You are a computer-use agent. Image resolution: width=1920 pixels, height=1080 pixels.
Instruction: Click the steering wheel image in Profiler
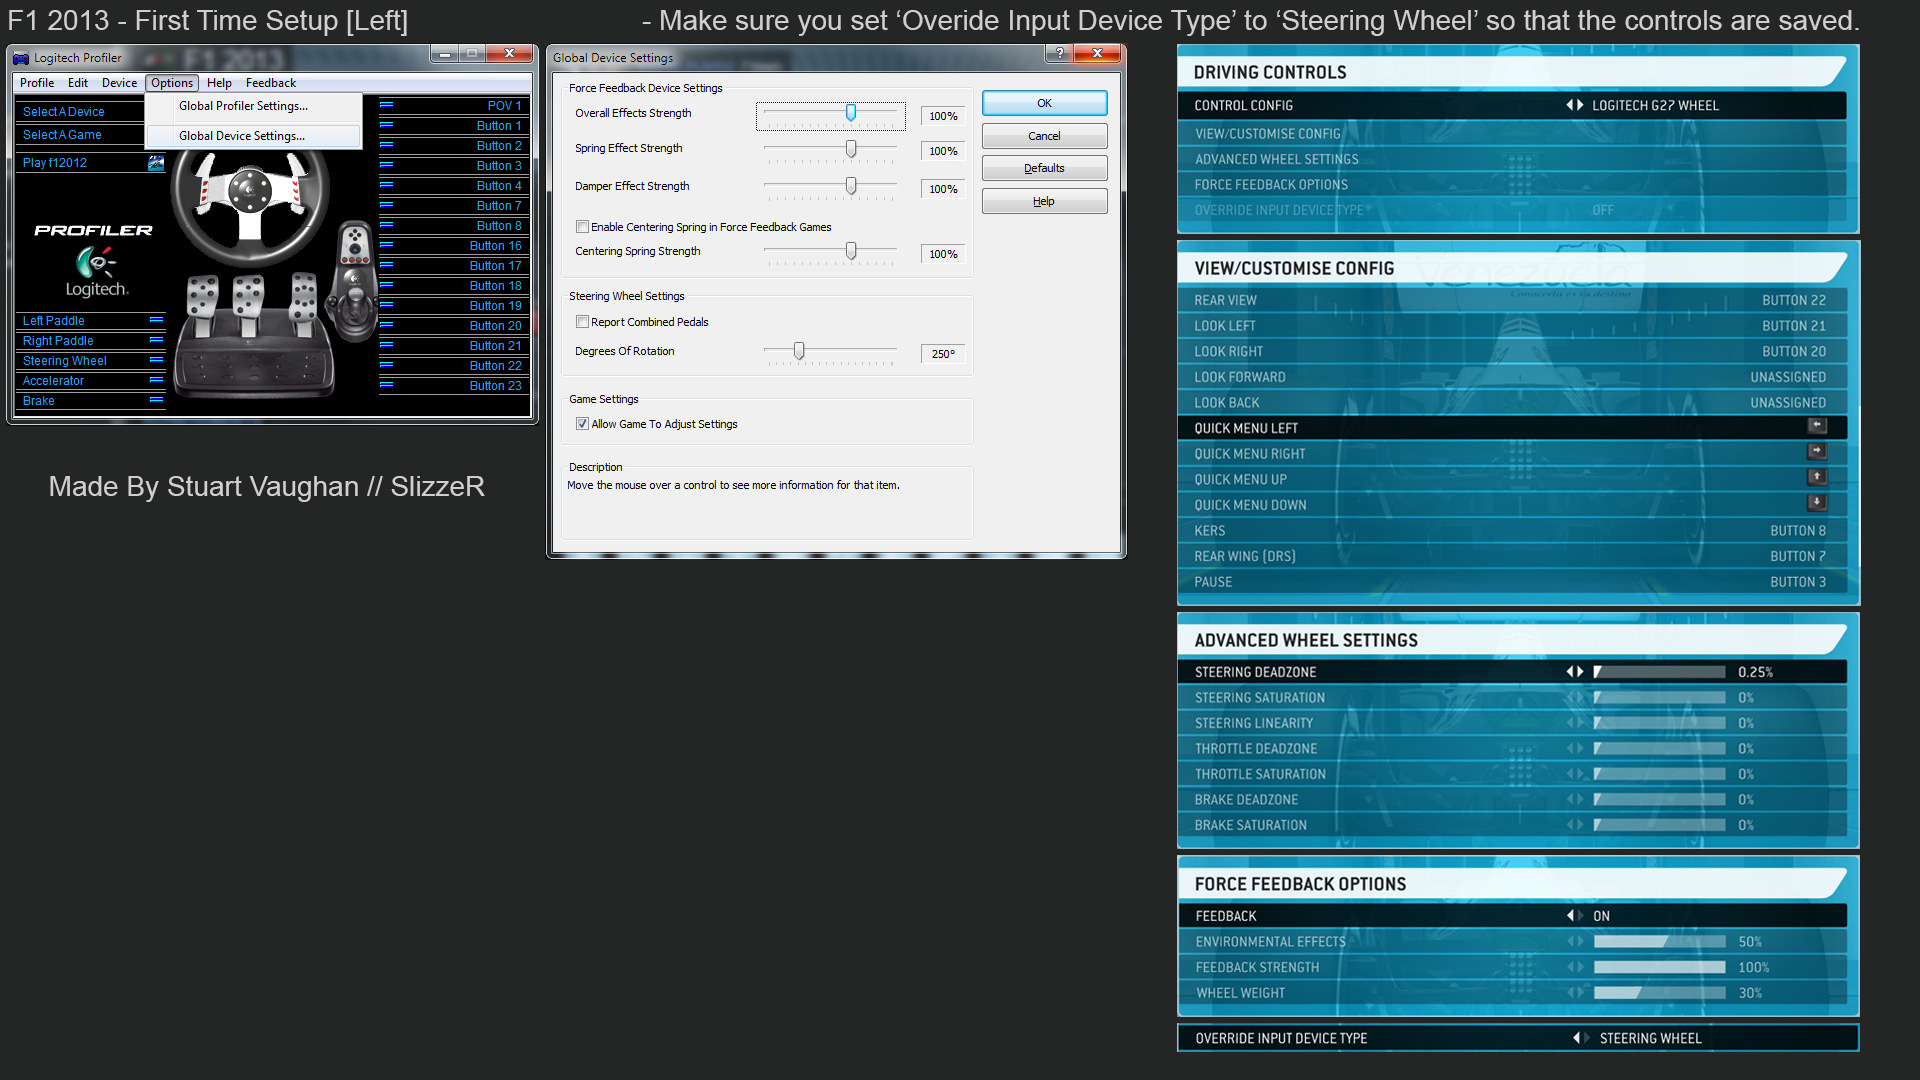pos(250,193)
